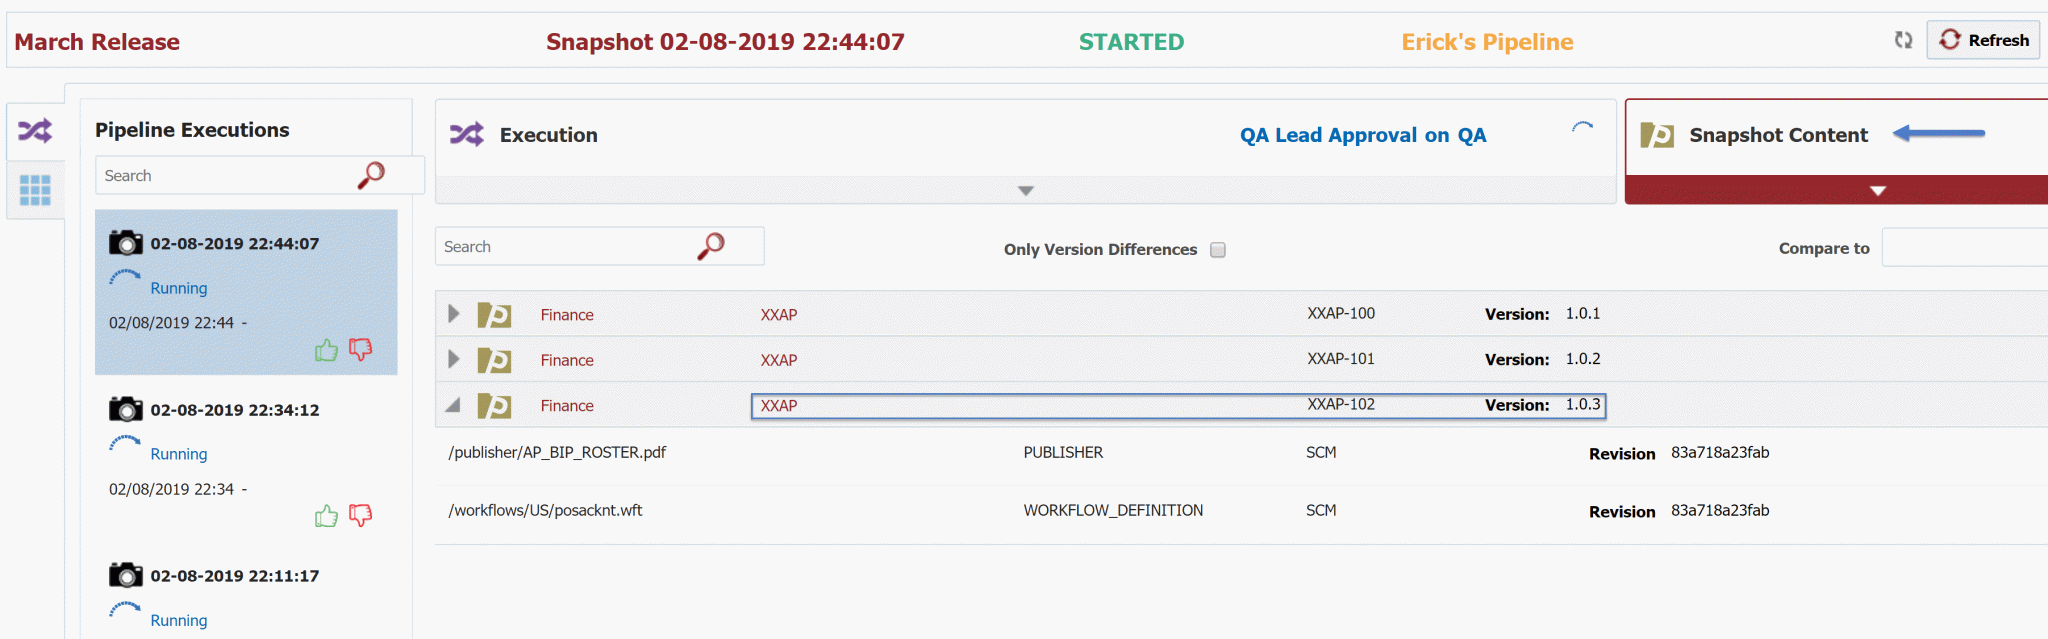The height and width of the screenshot is (639, 2048).
Task: Click Snapshot 02-08-2019 22:44:07 header
Action: click(725, 42)
